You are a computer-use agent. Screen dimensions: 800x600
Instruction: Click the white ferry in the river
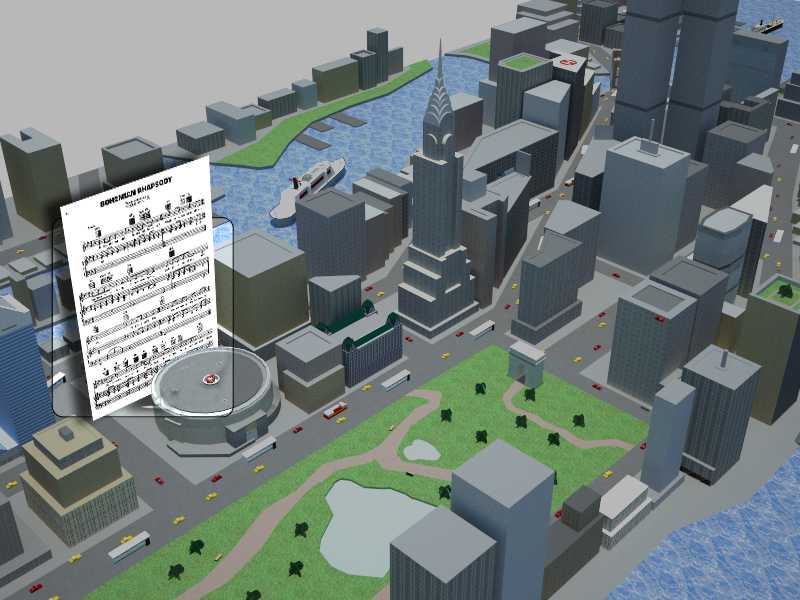click(x=308, y=184)
